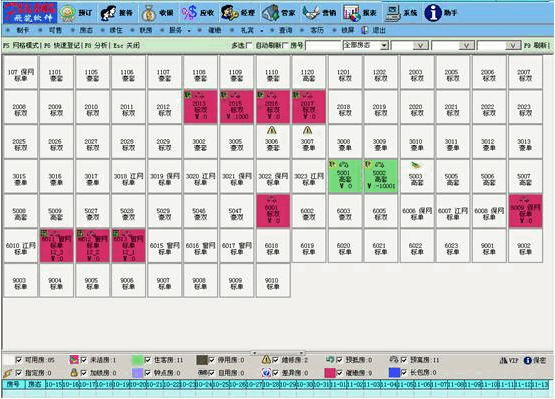Image resolution: width=555 pixels, height=399 pixels.
Task: Select the 查询 query menu item
Action: click(285, 30)
